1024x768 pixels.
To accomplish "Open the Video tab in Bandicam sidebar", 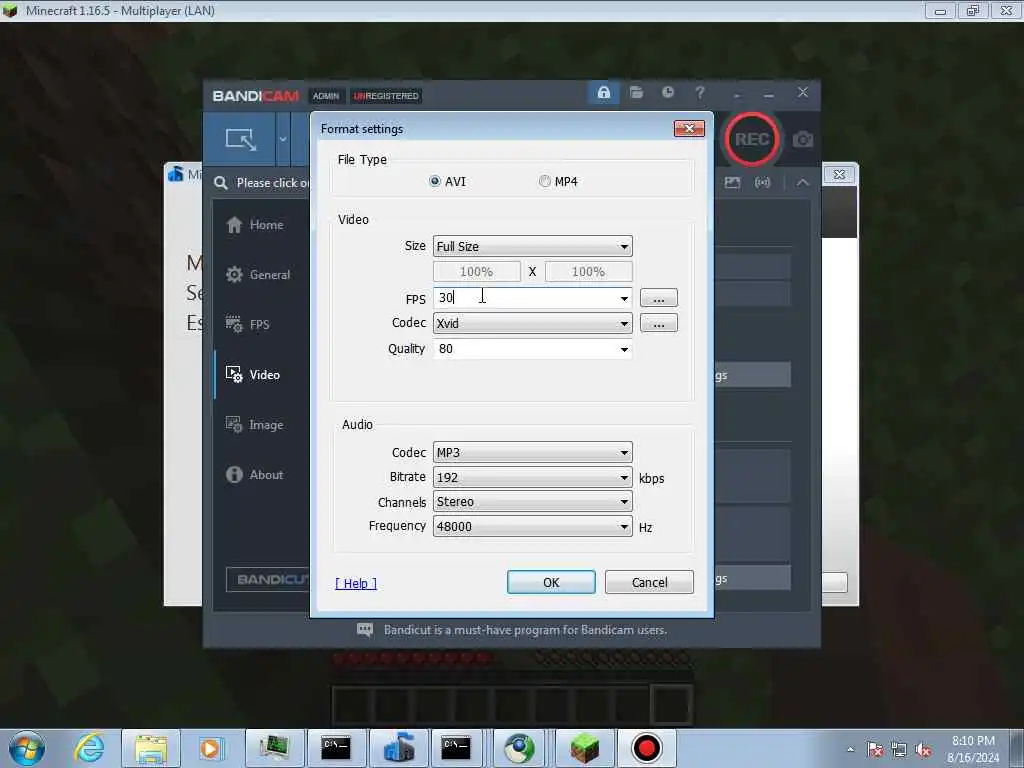I will click(x=261, y=375).
